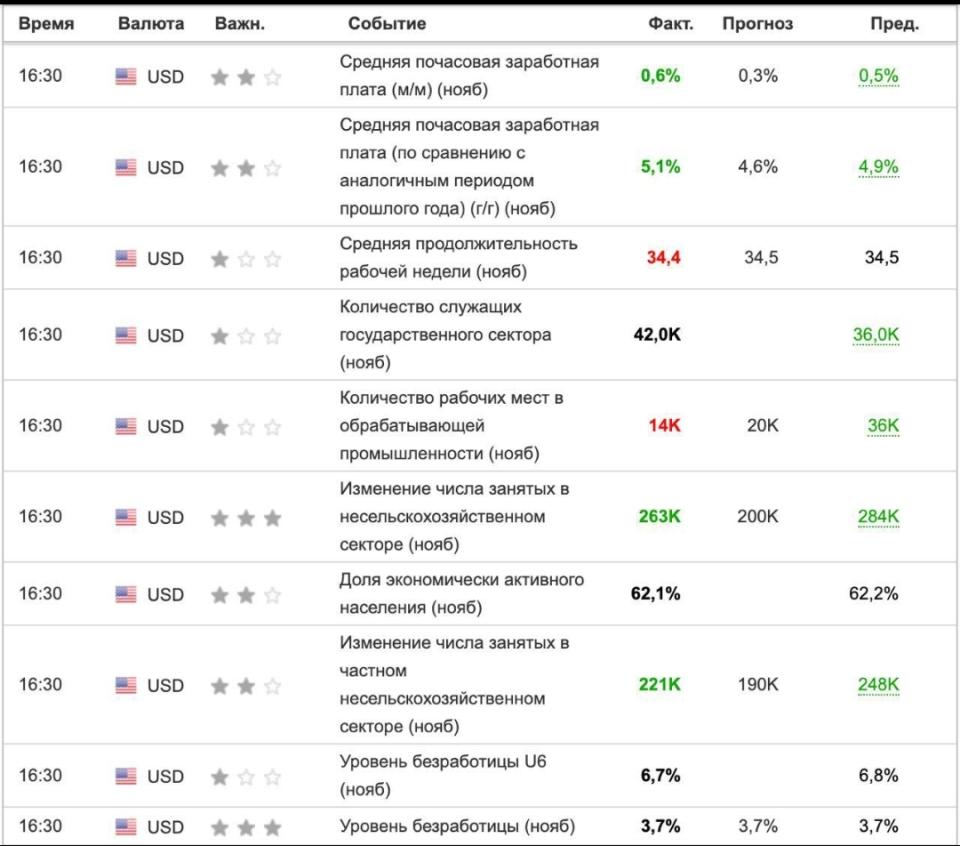Sort by Валюта column header
Screen dimensions: 960x846
point(151,24)
